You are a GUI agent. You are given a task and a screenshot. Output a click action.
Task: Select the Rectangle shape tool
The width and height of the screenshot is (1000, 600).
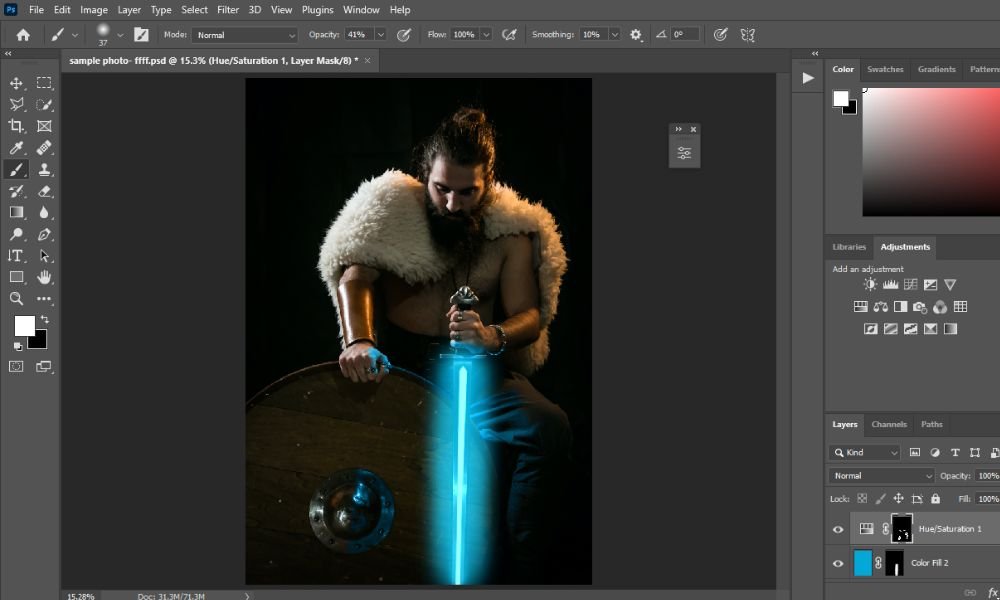17,277
